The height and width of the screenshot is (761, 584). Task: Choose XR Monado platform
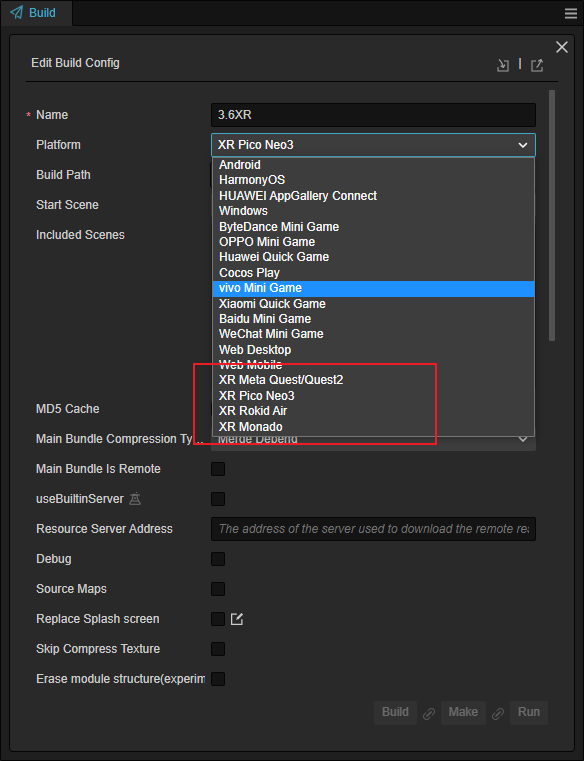tap(373, 427)
